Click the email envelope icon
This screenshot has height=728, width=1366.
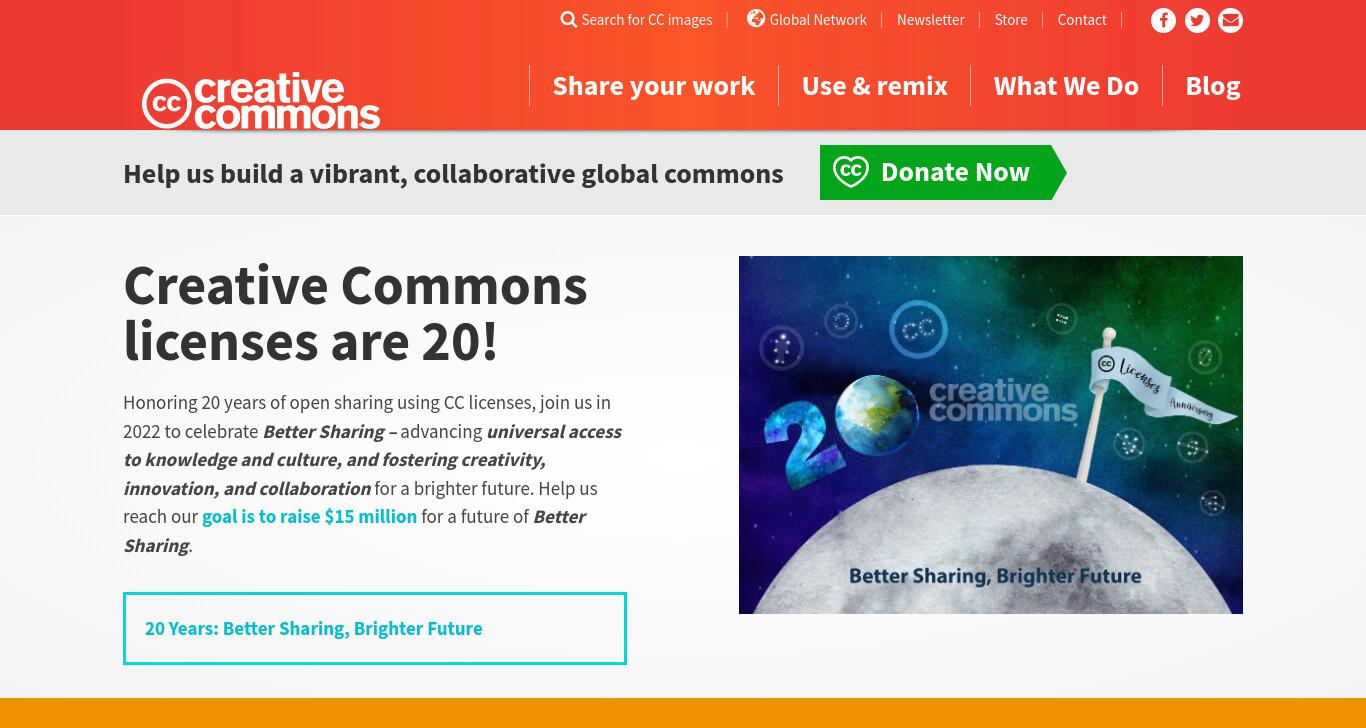(x=1231, y=20)
